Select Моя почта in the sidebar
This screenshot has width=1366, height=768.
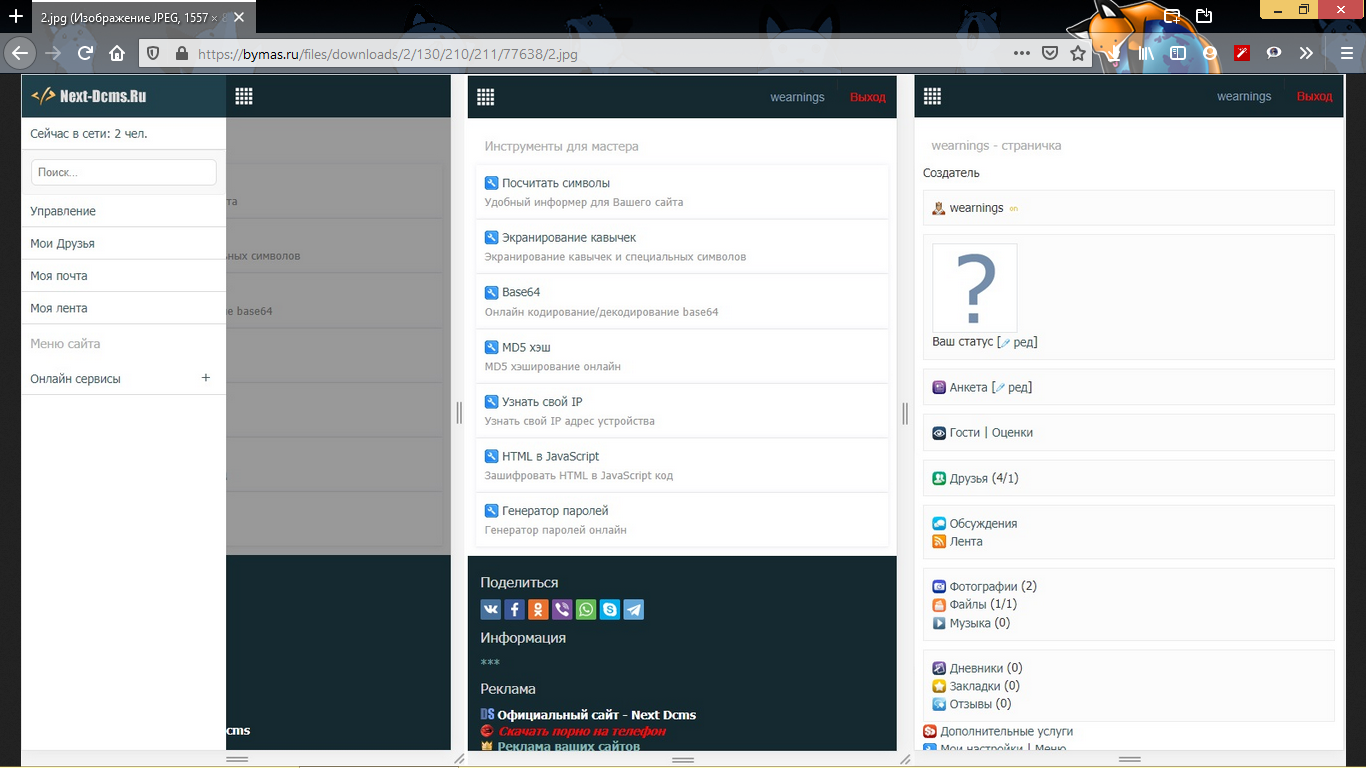[x=58, y=276]
